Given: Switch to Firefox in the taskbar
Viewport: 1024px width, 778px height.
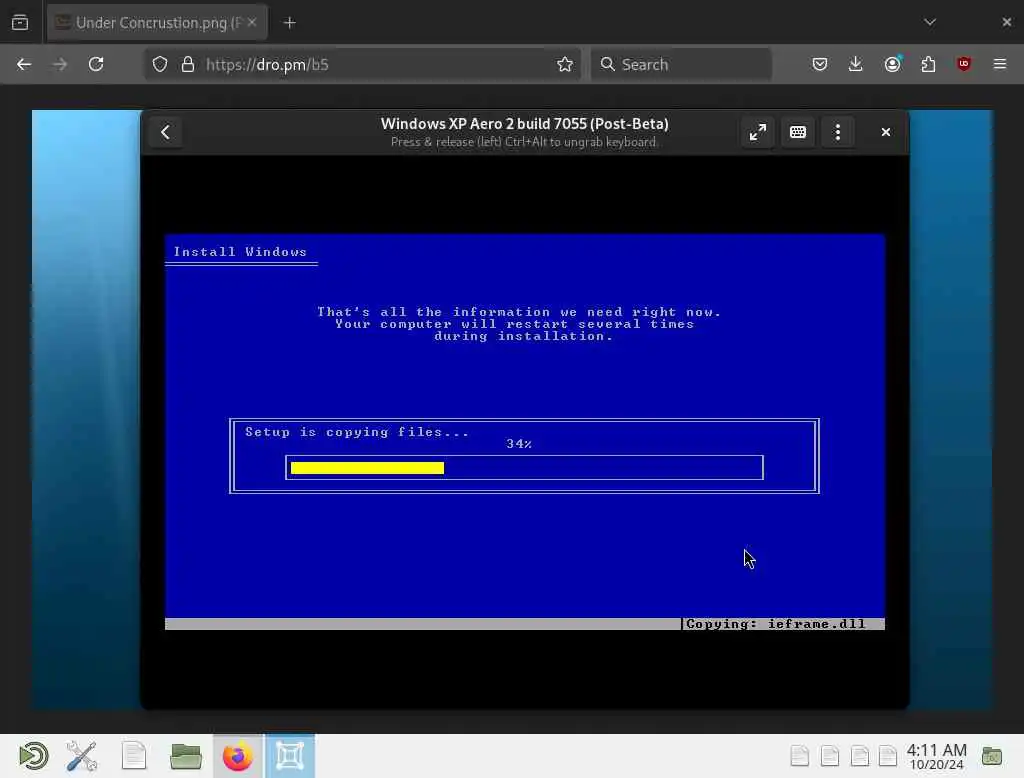Looking at the screenshot, I should 238,756.
